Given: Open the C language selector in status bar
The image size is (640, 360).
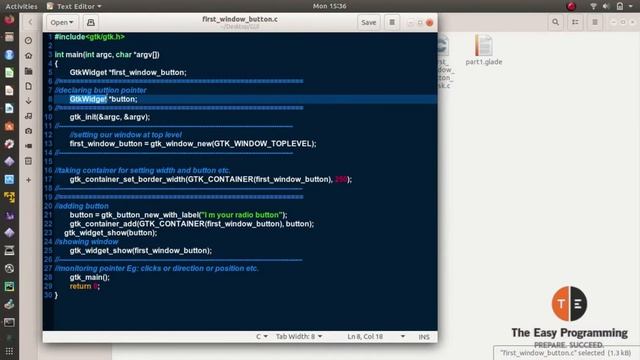Looking at the screenshot, I should tap(262, 337).
